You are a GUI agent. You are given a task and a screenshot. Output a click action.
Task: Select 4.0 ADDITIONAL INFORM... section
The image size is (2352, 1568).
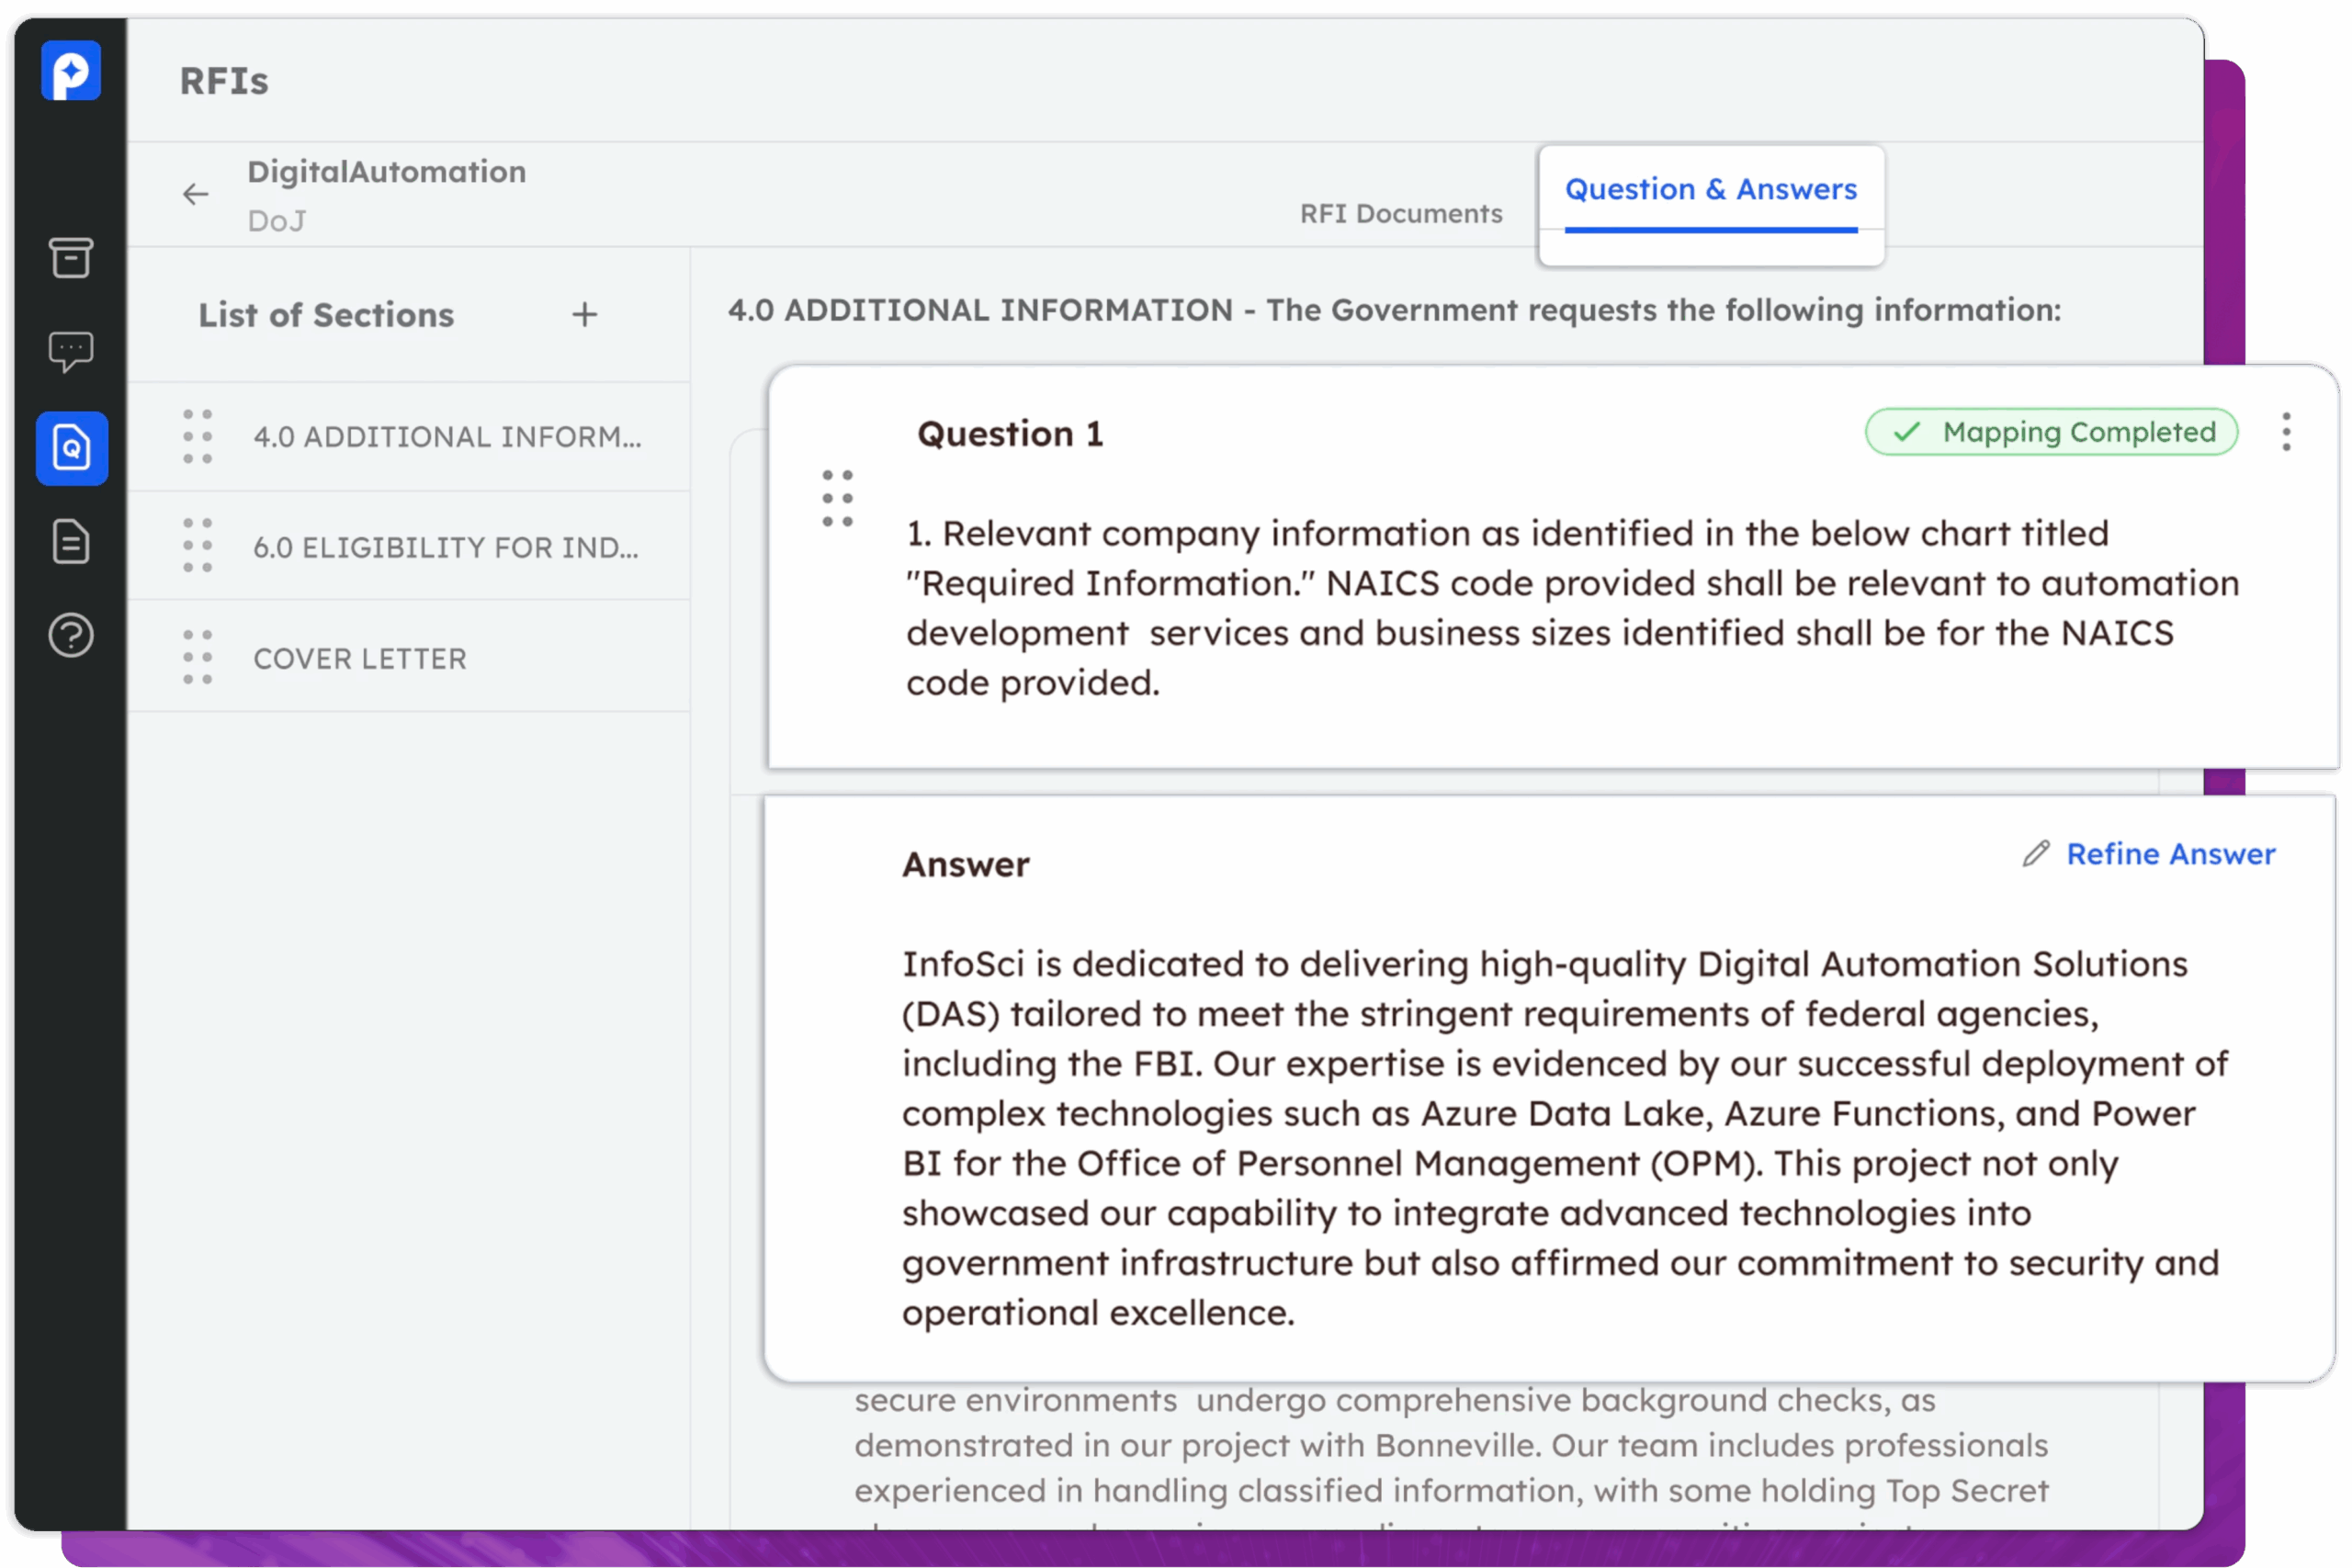point(409,437)
